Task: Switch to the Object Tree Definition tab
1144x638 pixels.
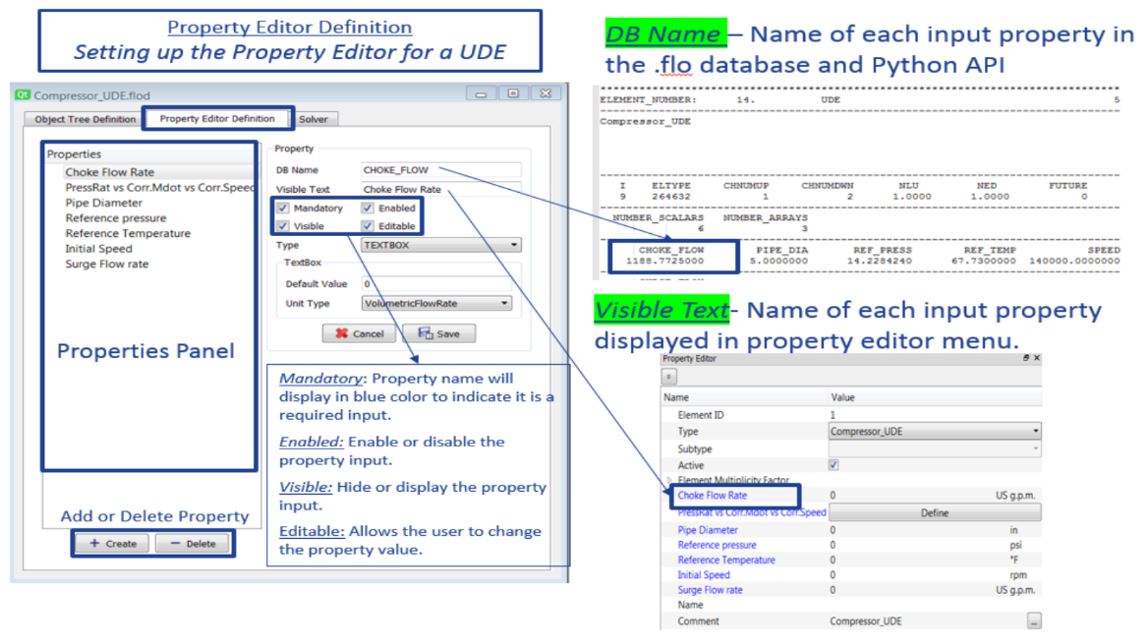Action: point(85,119)
